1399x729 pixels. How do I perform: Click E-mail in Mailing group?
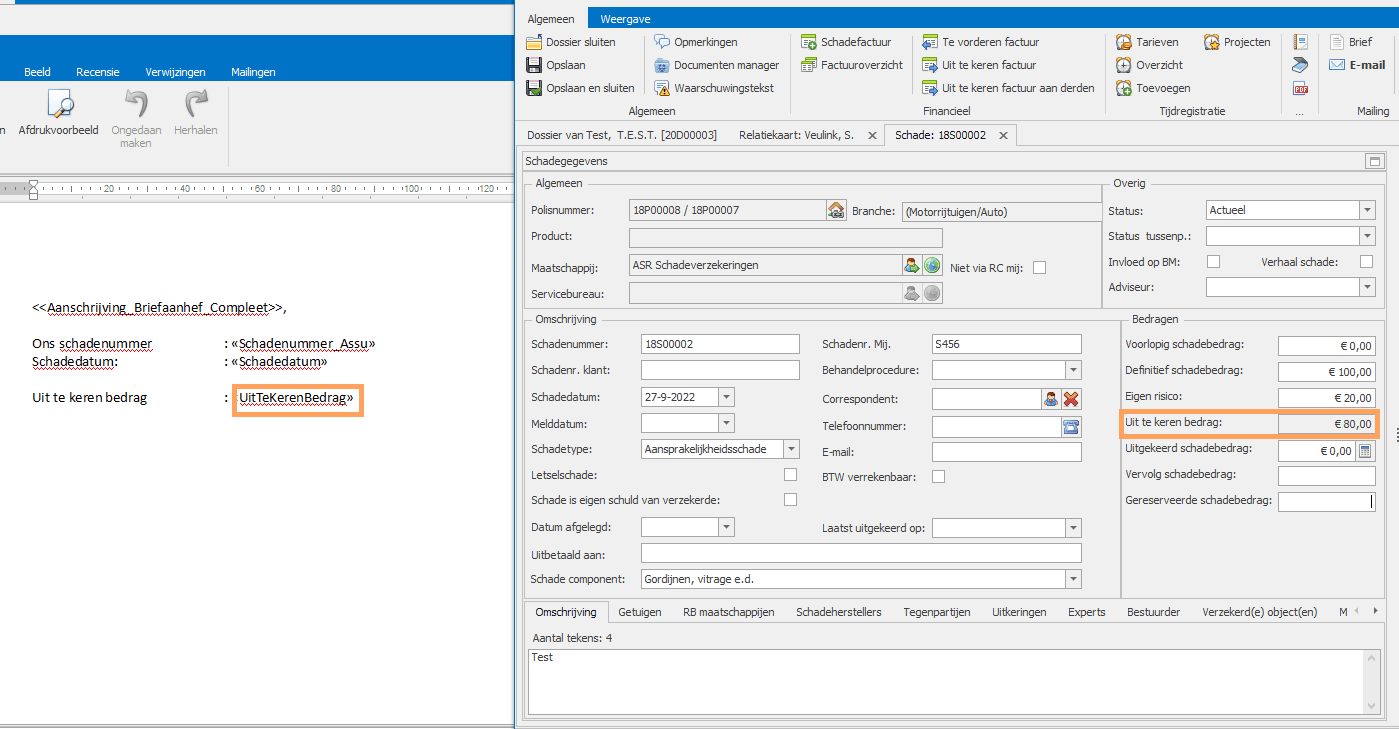click(1357, 65)
